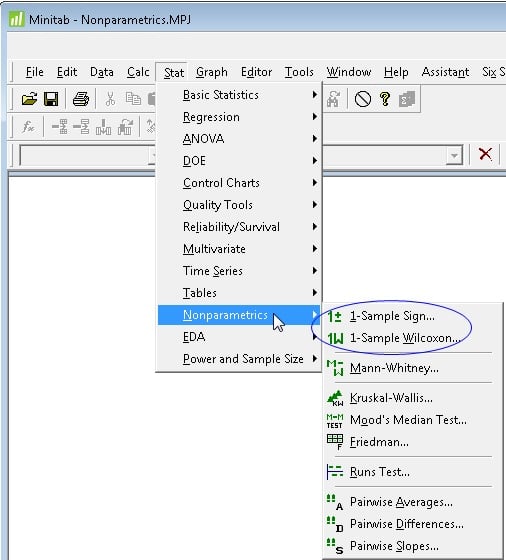Viewport: 506px width, 560px height.
Task: Open the Graph menu
Action: point(212,72)
